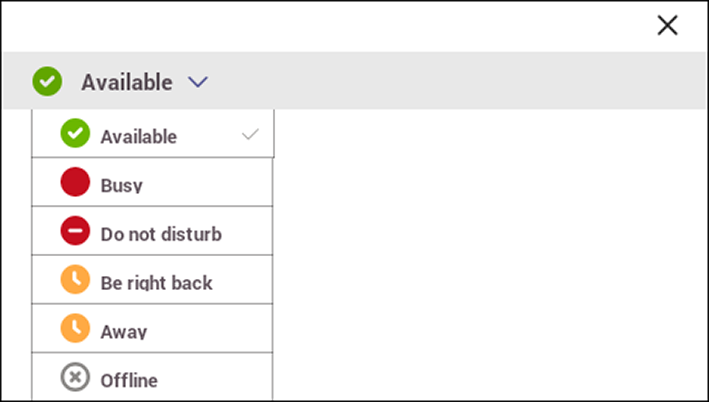Image resolution: width=709 pixels, height=402 pixels.
Task: Click the gray checkmark next to Available option
Action: point(250,134)
